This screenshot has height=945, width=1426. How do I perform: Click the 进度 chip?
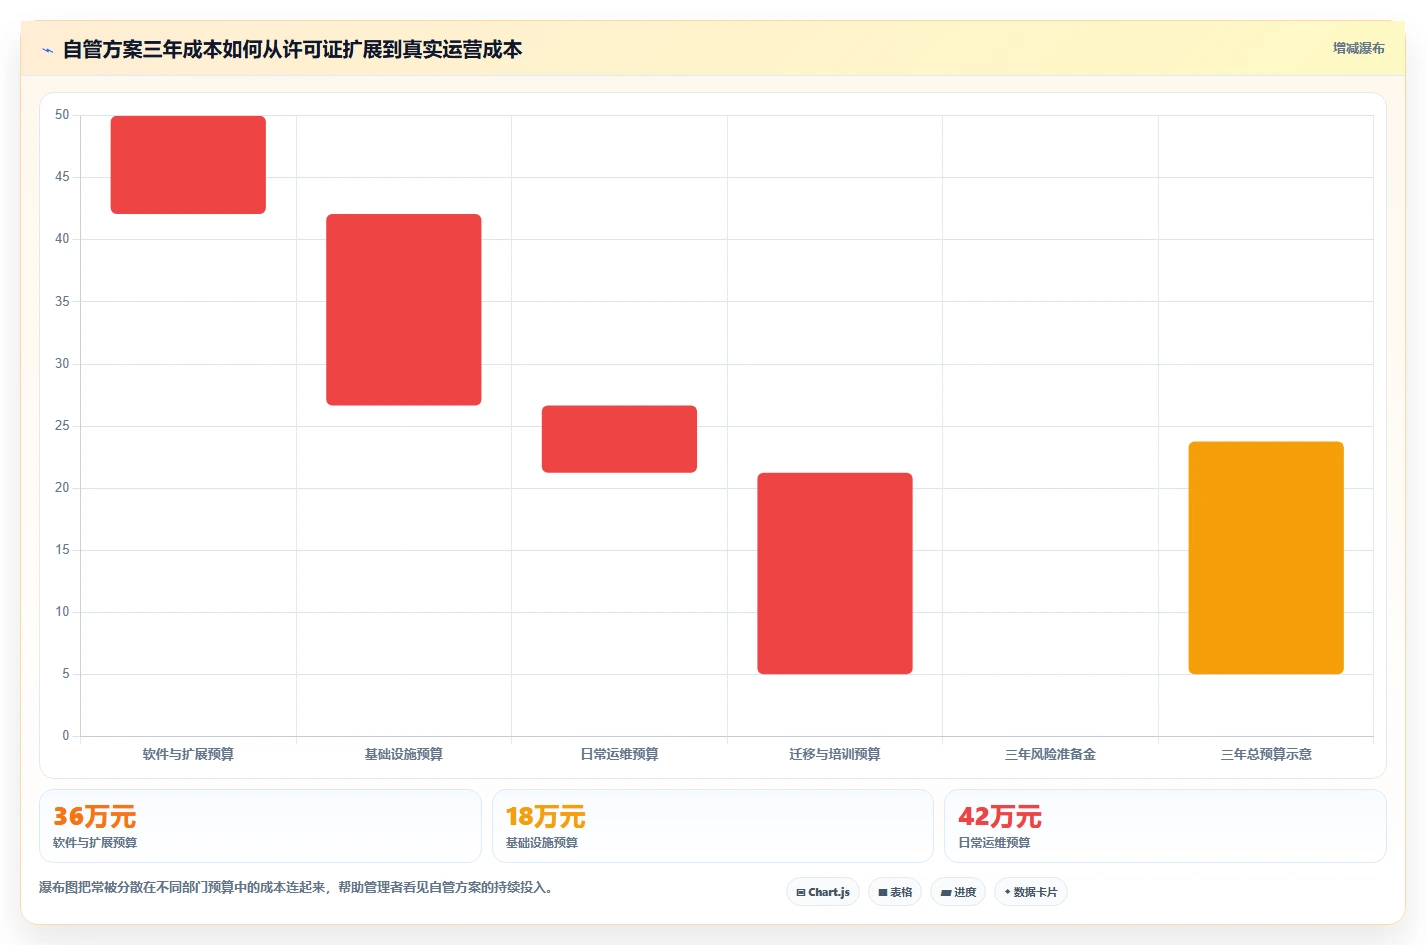(x=958, y=892)
